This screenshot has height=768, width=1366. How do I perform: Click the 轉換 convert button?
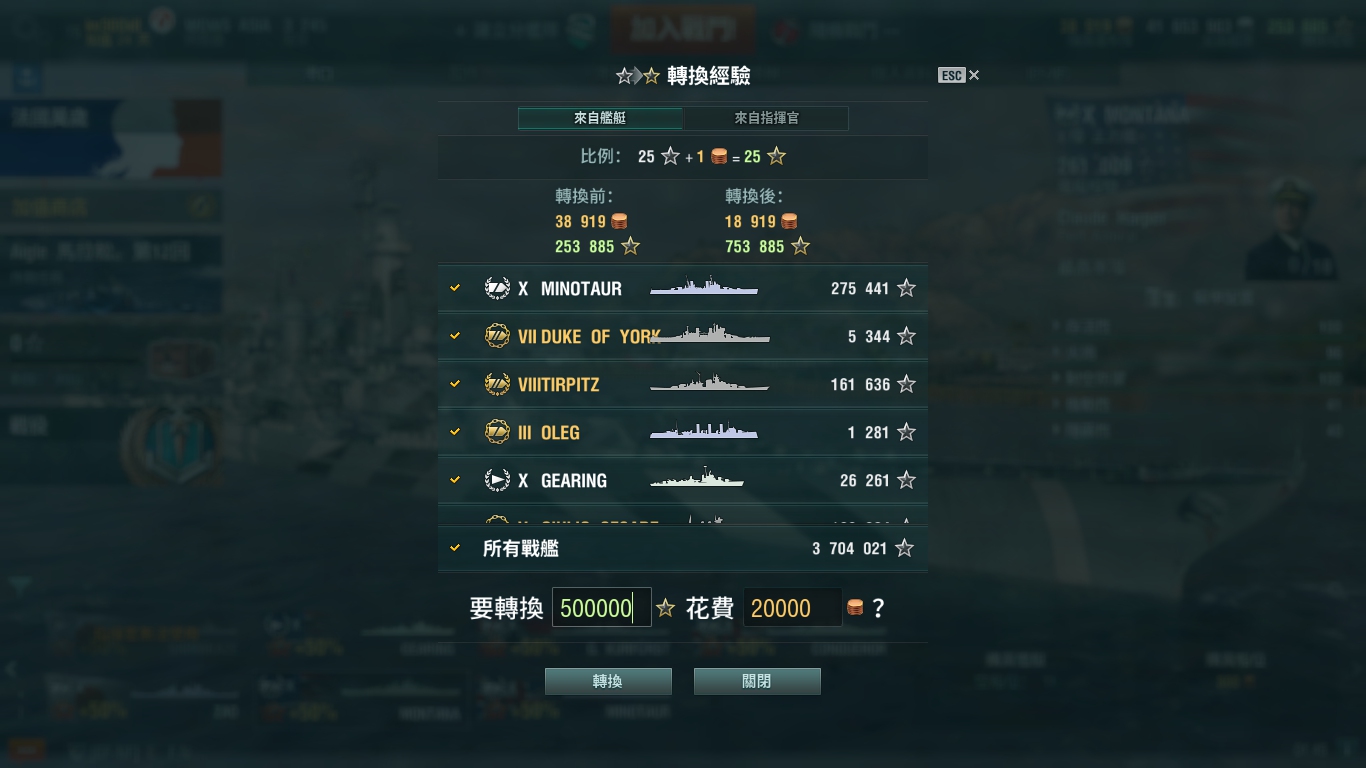pyautogui.click(x=608, y=681)
